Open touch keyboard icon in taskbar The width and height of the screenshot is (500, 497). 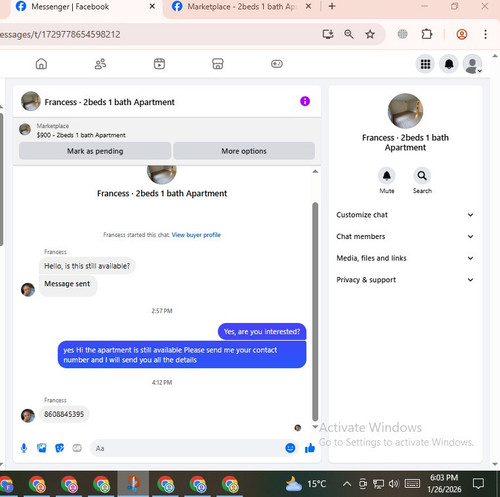412,483
